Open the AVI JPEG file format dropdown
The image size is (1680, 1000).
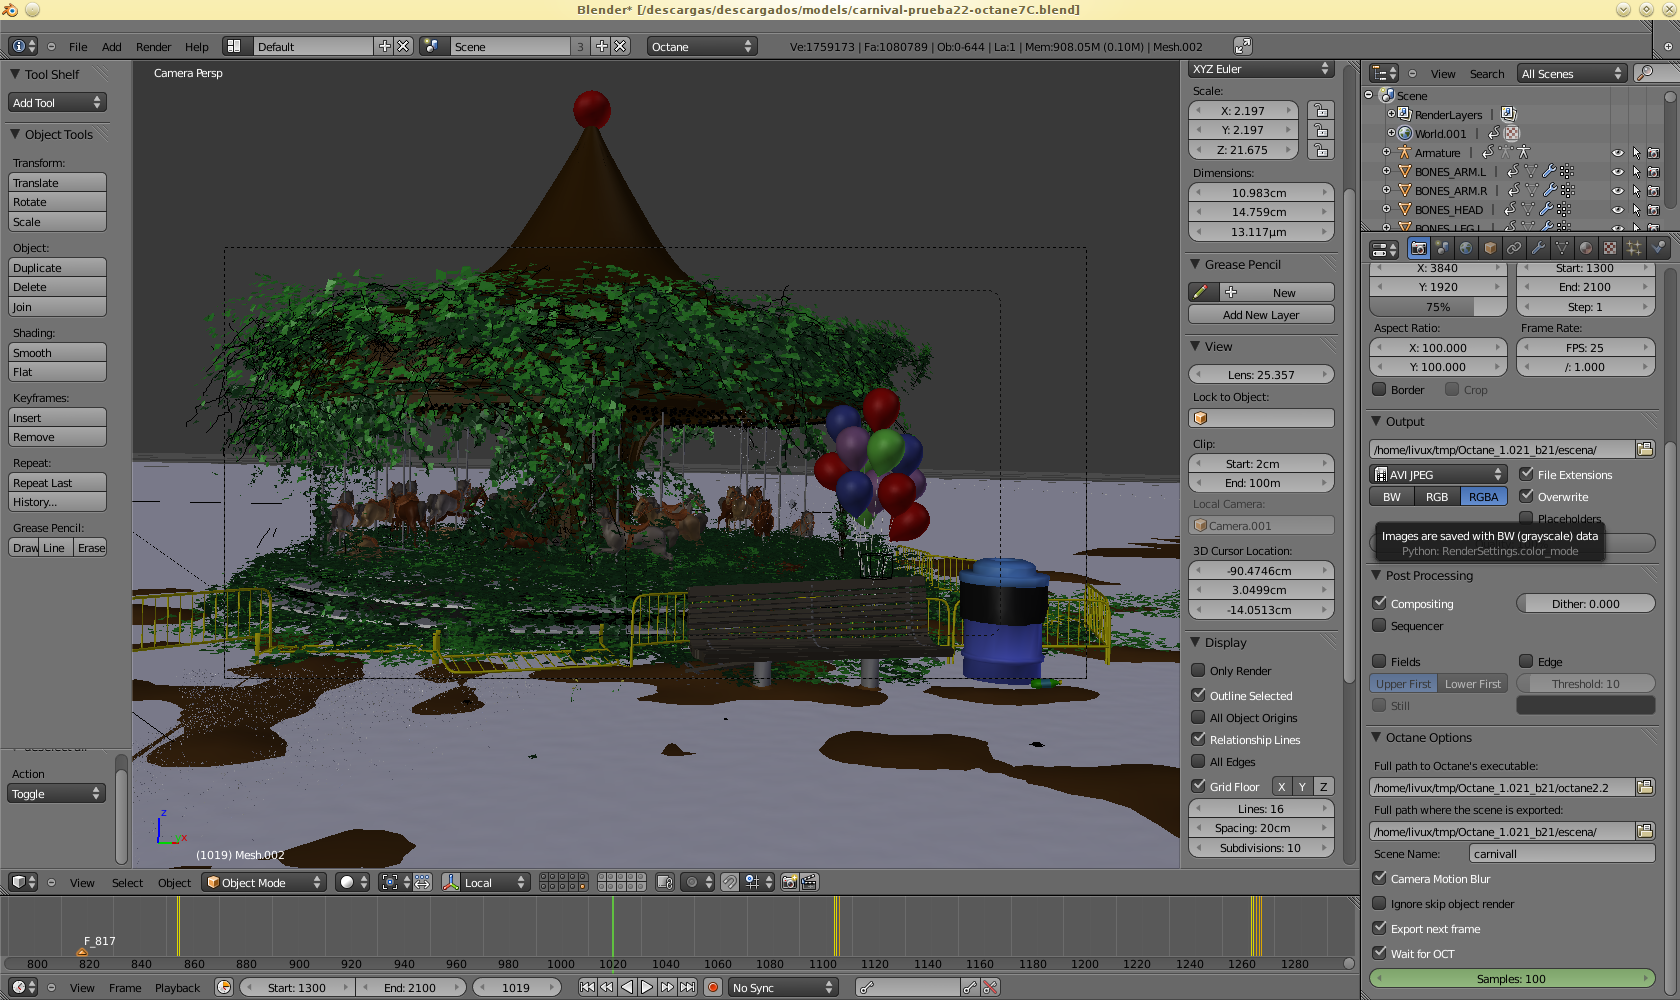pyautogui.click(x=1438, y=474)
